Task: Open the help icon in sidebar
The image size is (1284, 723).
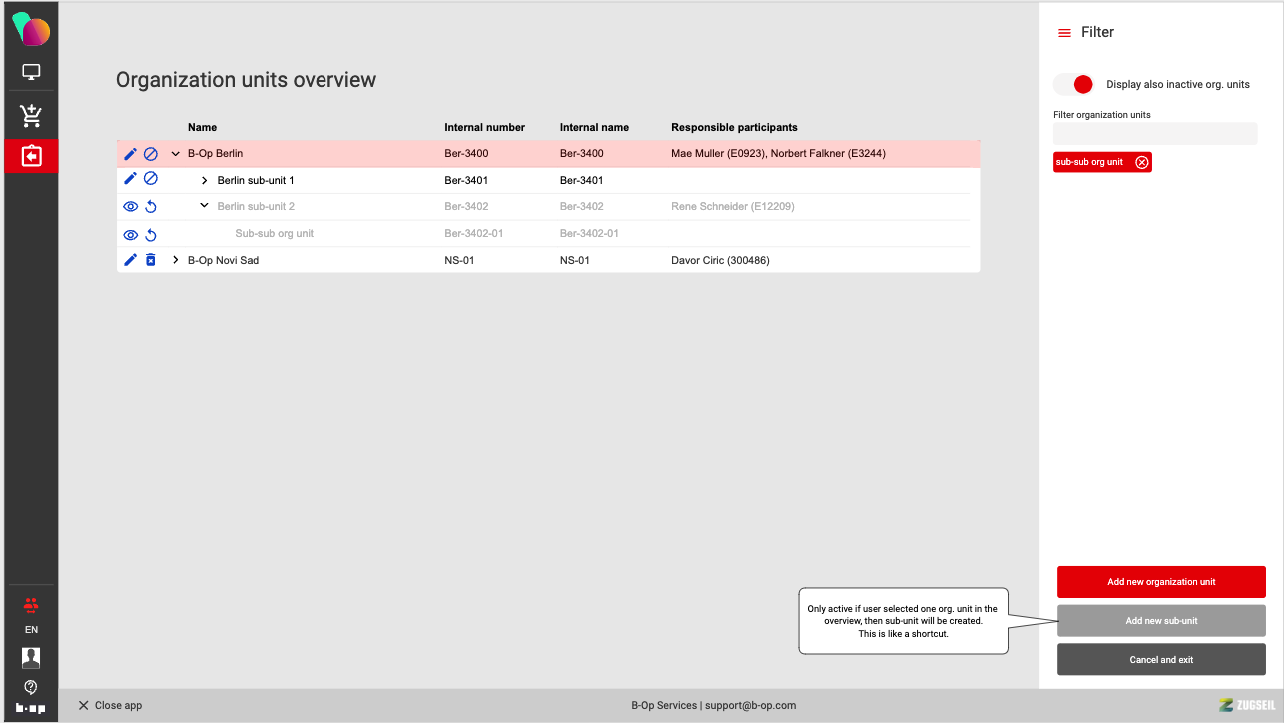Action: [31, 687]
